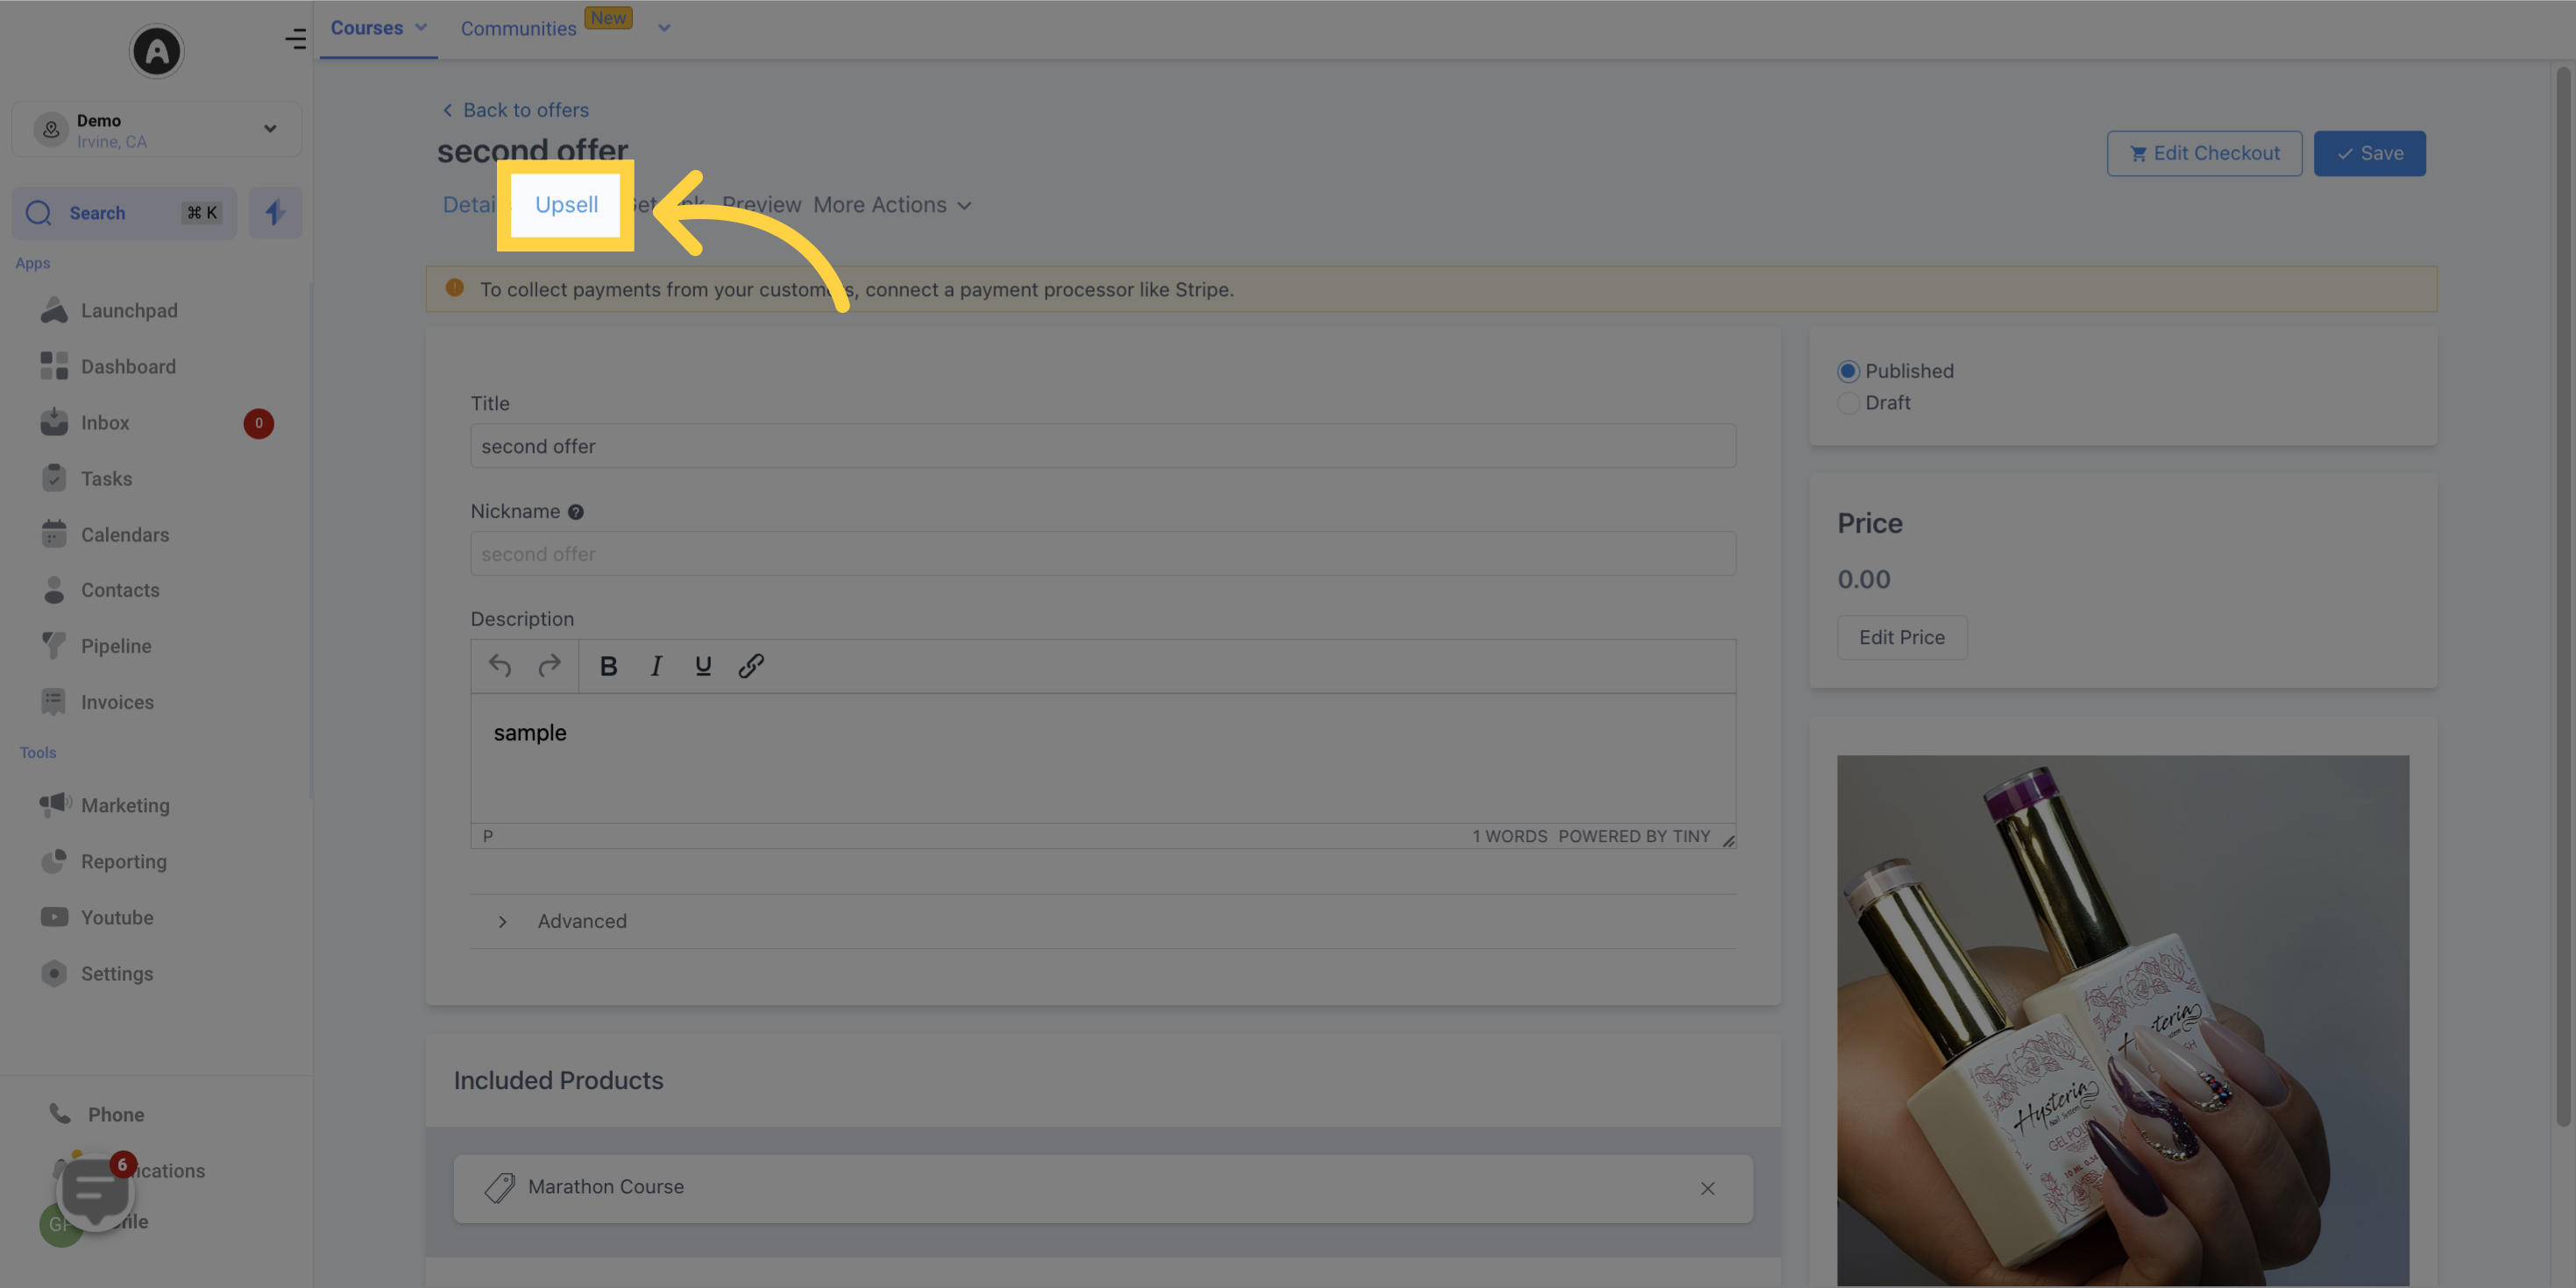
Task: Click the Lightning bolt quick actions icon
Action: [274, 212]
